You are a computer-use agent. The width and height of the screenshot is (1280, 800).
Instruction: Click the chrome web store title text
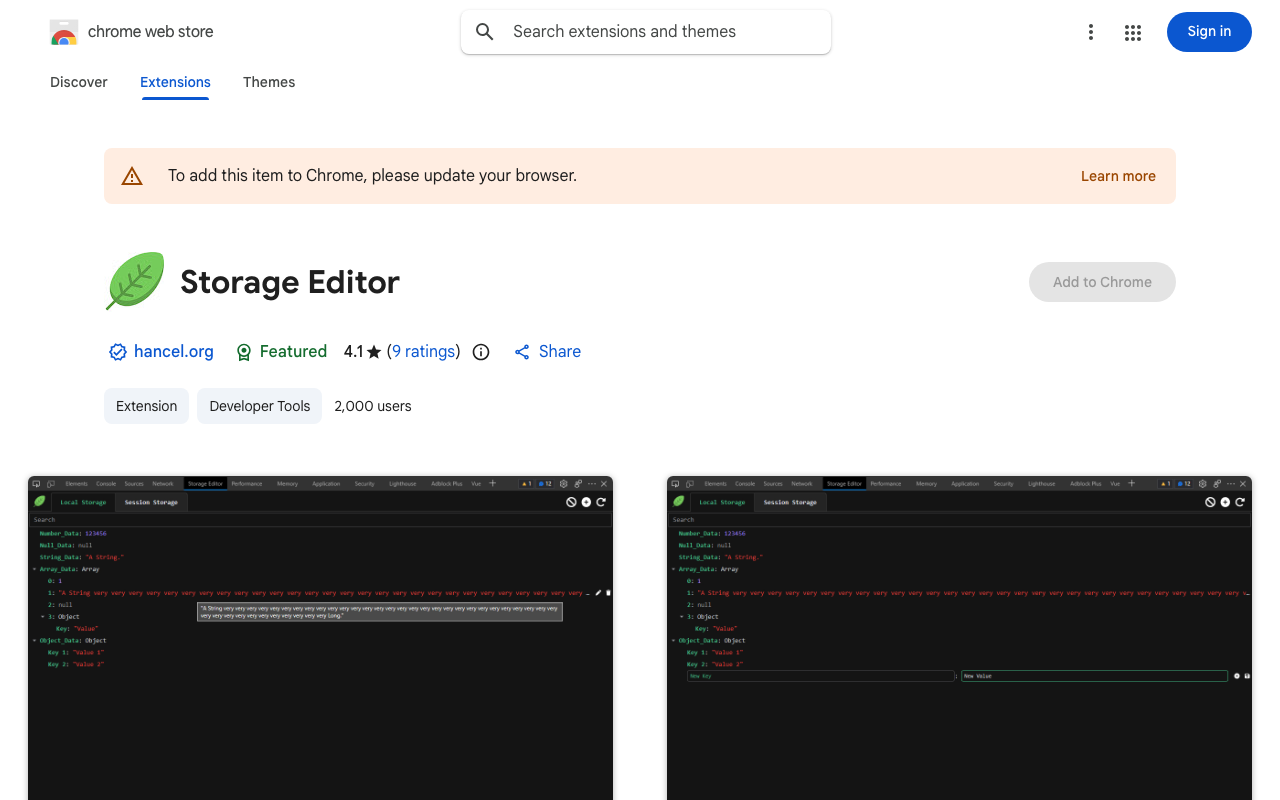(151, 32)
